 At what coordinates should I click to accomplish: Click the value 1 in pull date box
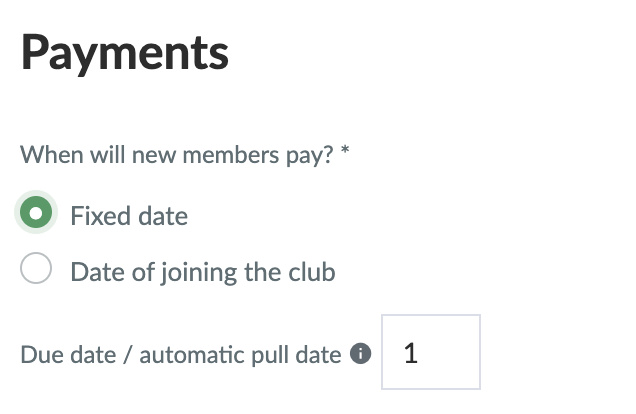click(410, 353)
